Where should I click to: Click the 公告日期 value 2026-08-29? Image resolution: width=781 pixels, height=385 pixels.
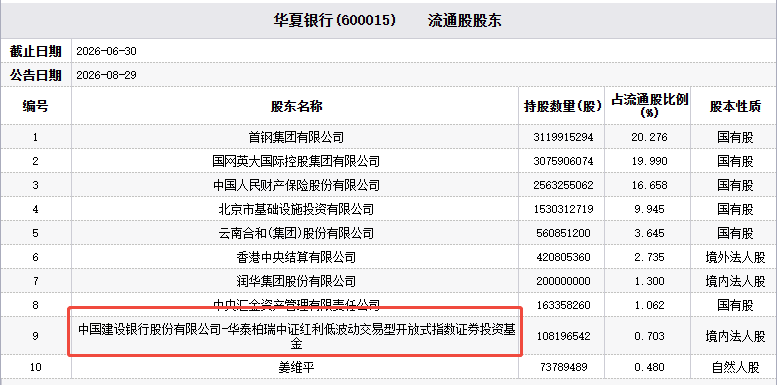pyautogui.click(x=107, y=75)
